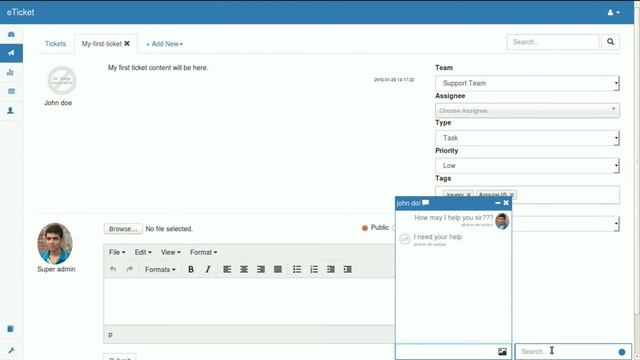
Task: Click the Submit button below the editor
Action: (120, 358)
